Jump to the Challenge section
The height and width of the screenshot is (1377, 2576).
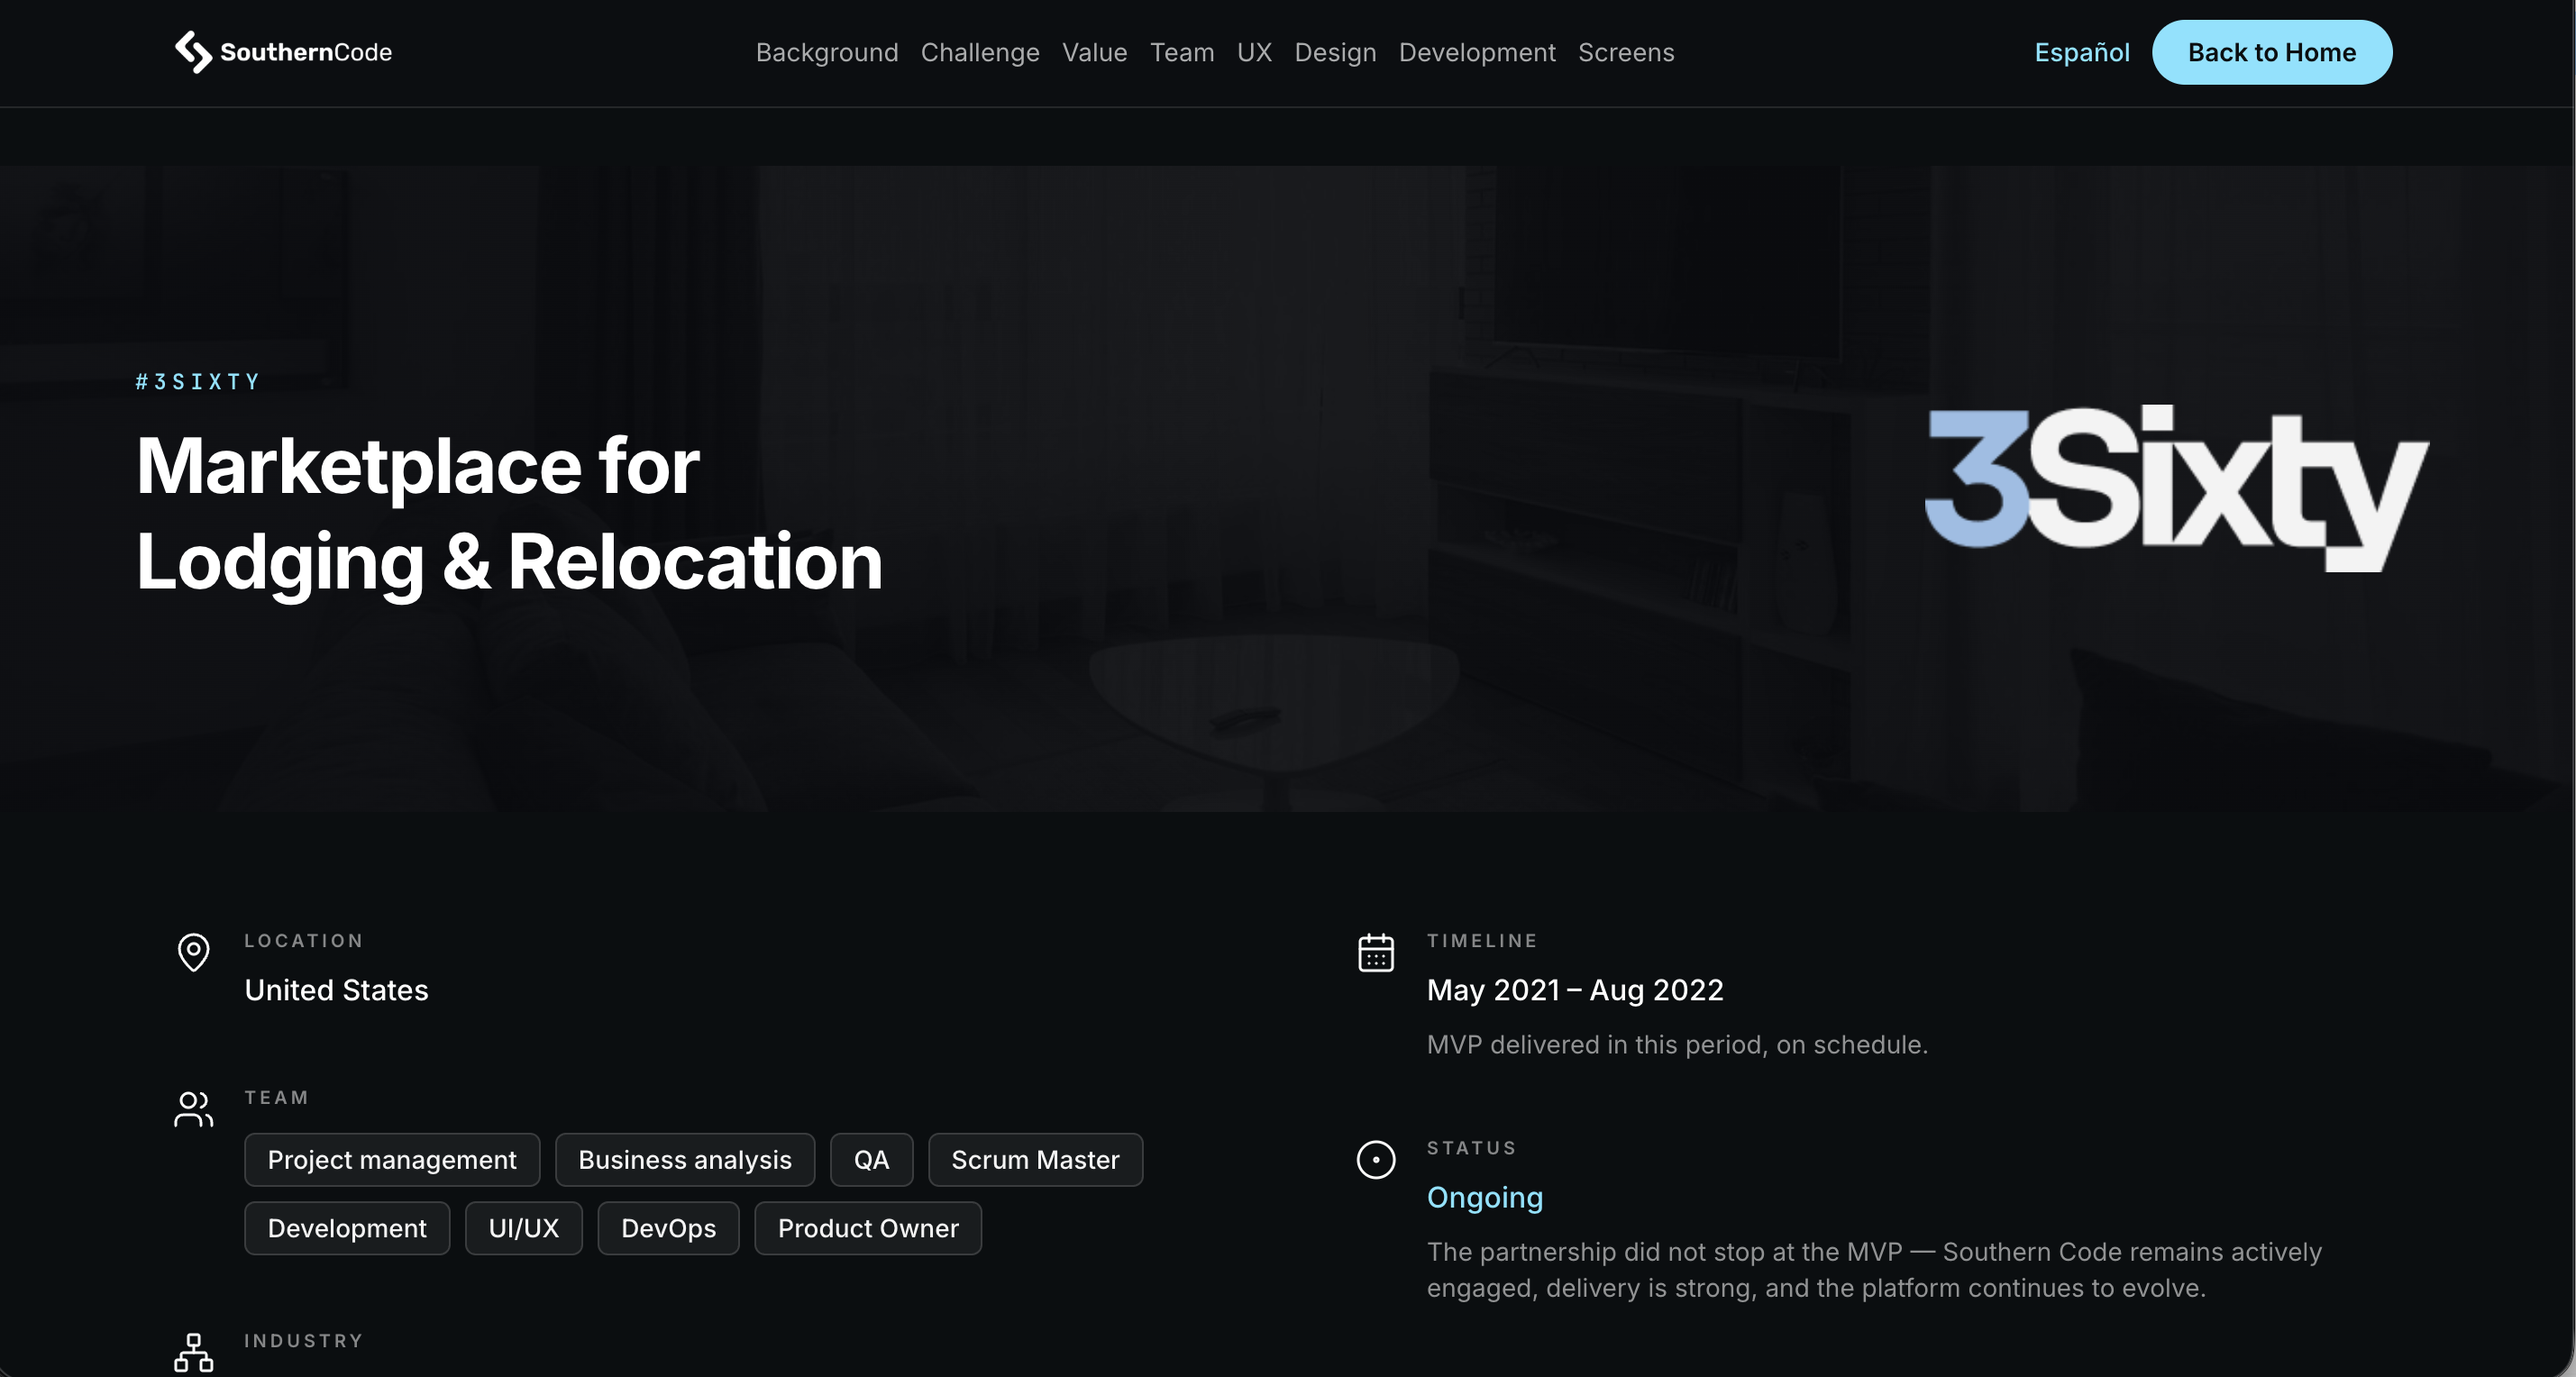(980, 52)
